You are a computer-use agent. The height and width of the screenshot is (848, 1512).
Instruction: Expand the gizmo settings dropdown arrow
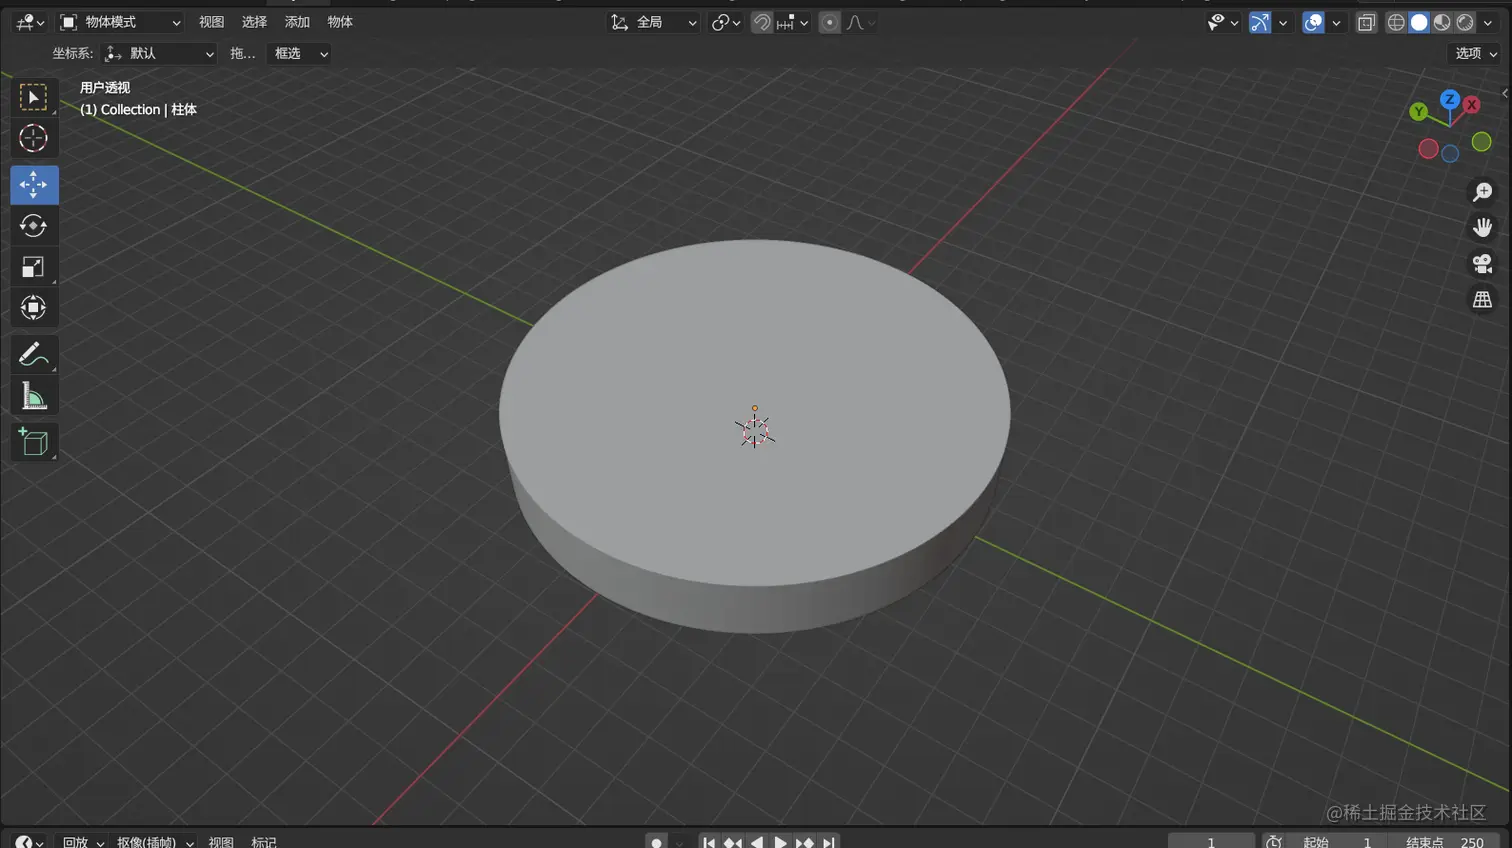click(1283, 22)
